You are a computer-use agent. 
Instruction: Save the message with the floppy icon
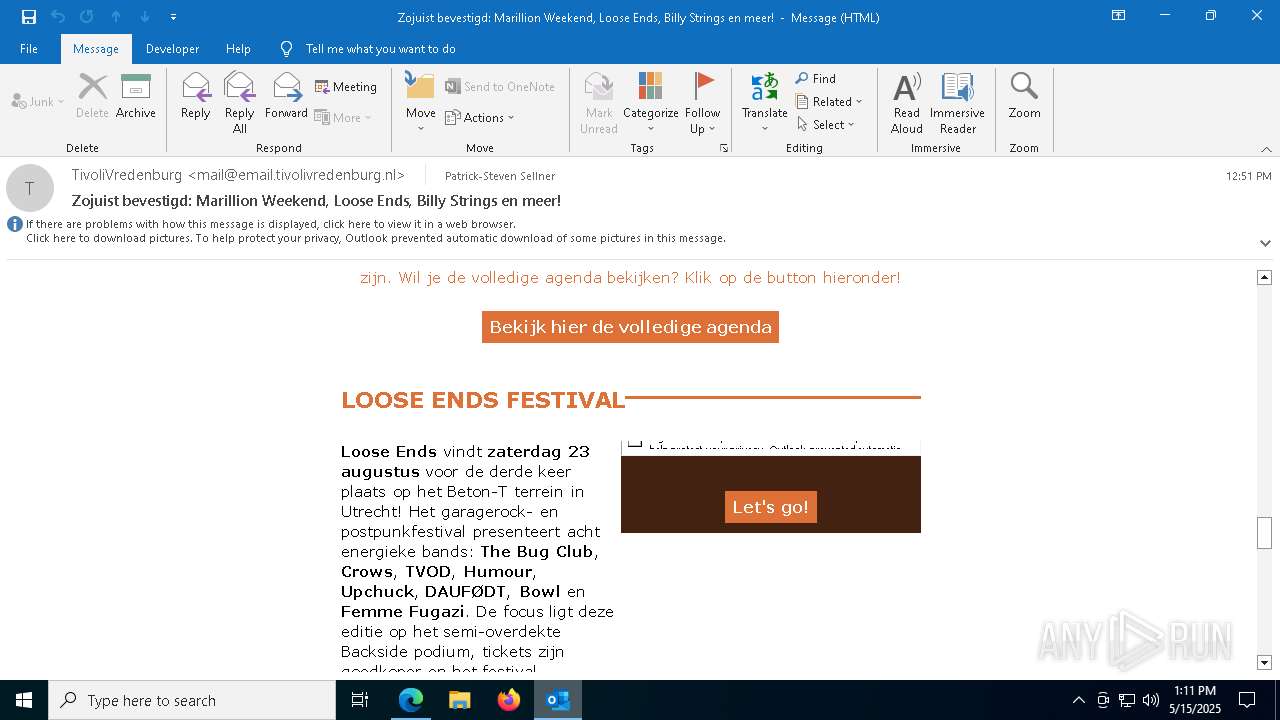tap(28, 16)
